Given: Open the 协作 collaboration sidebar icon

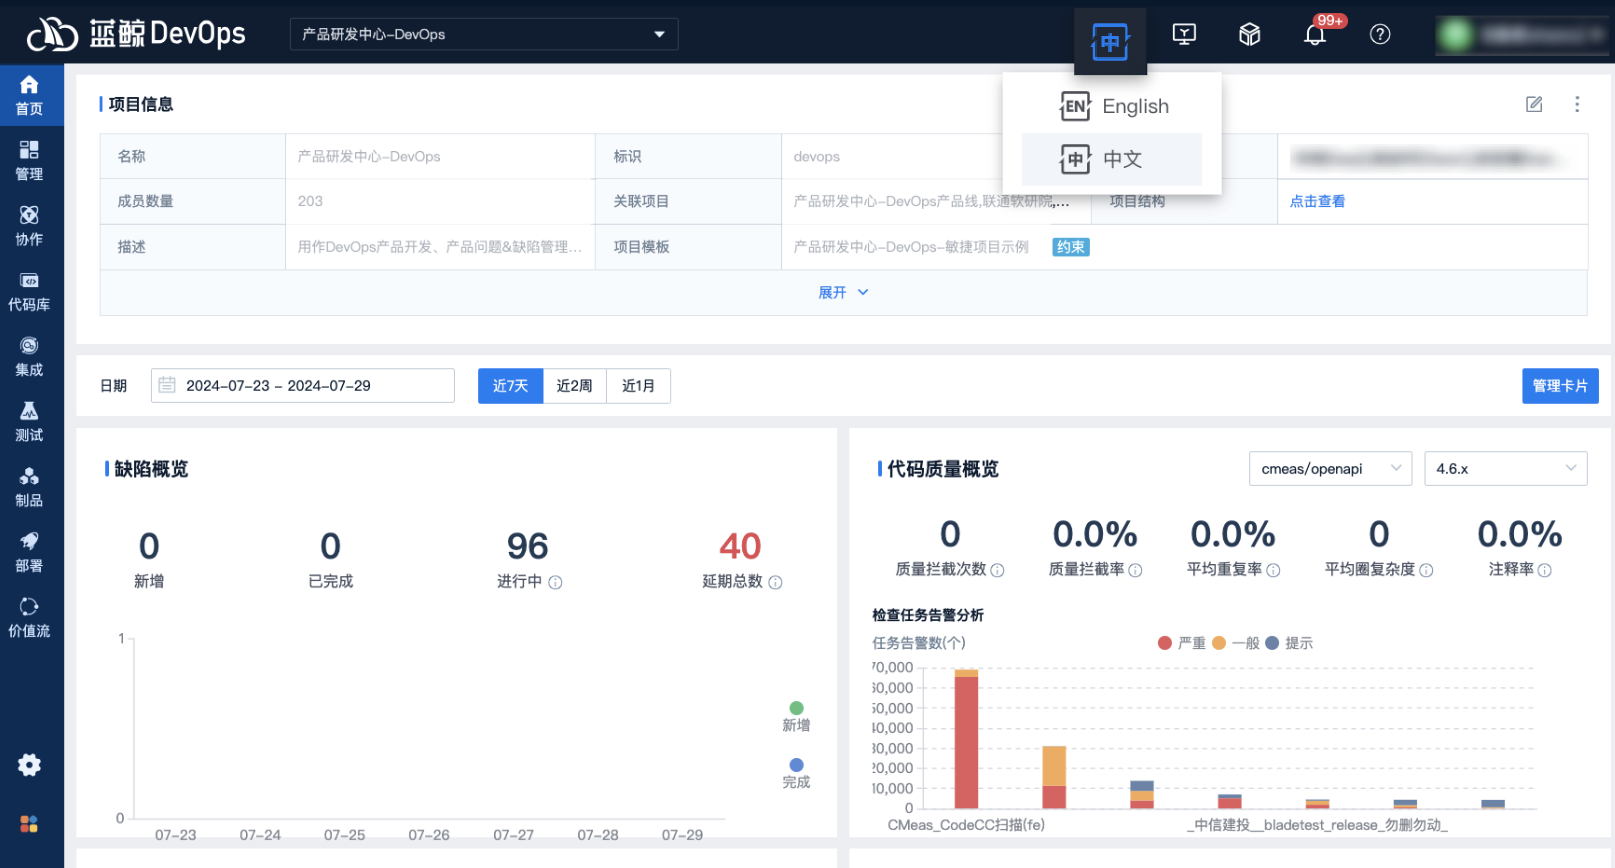Looking at the screenshot, I should [29, 225].
